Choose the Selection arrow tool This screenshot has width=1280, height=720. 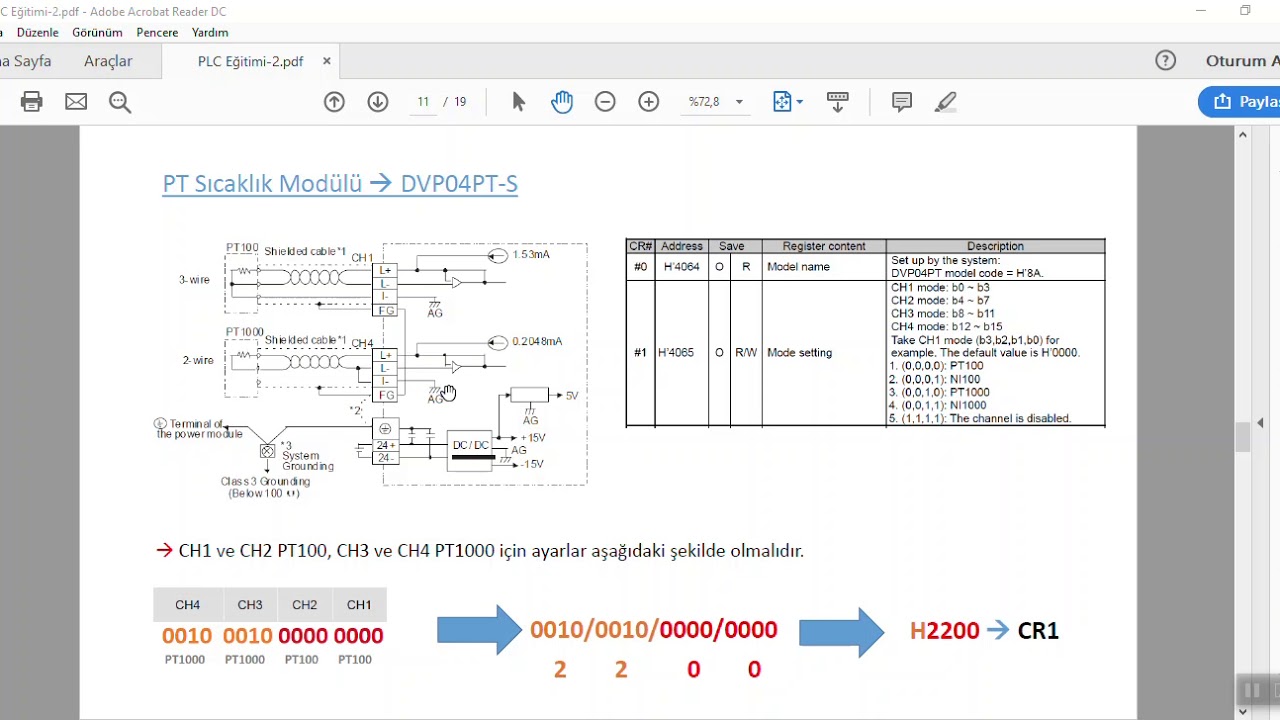tap(518, 101)
